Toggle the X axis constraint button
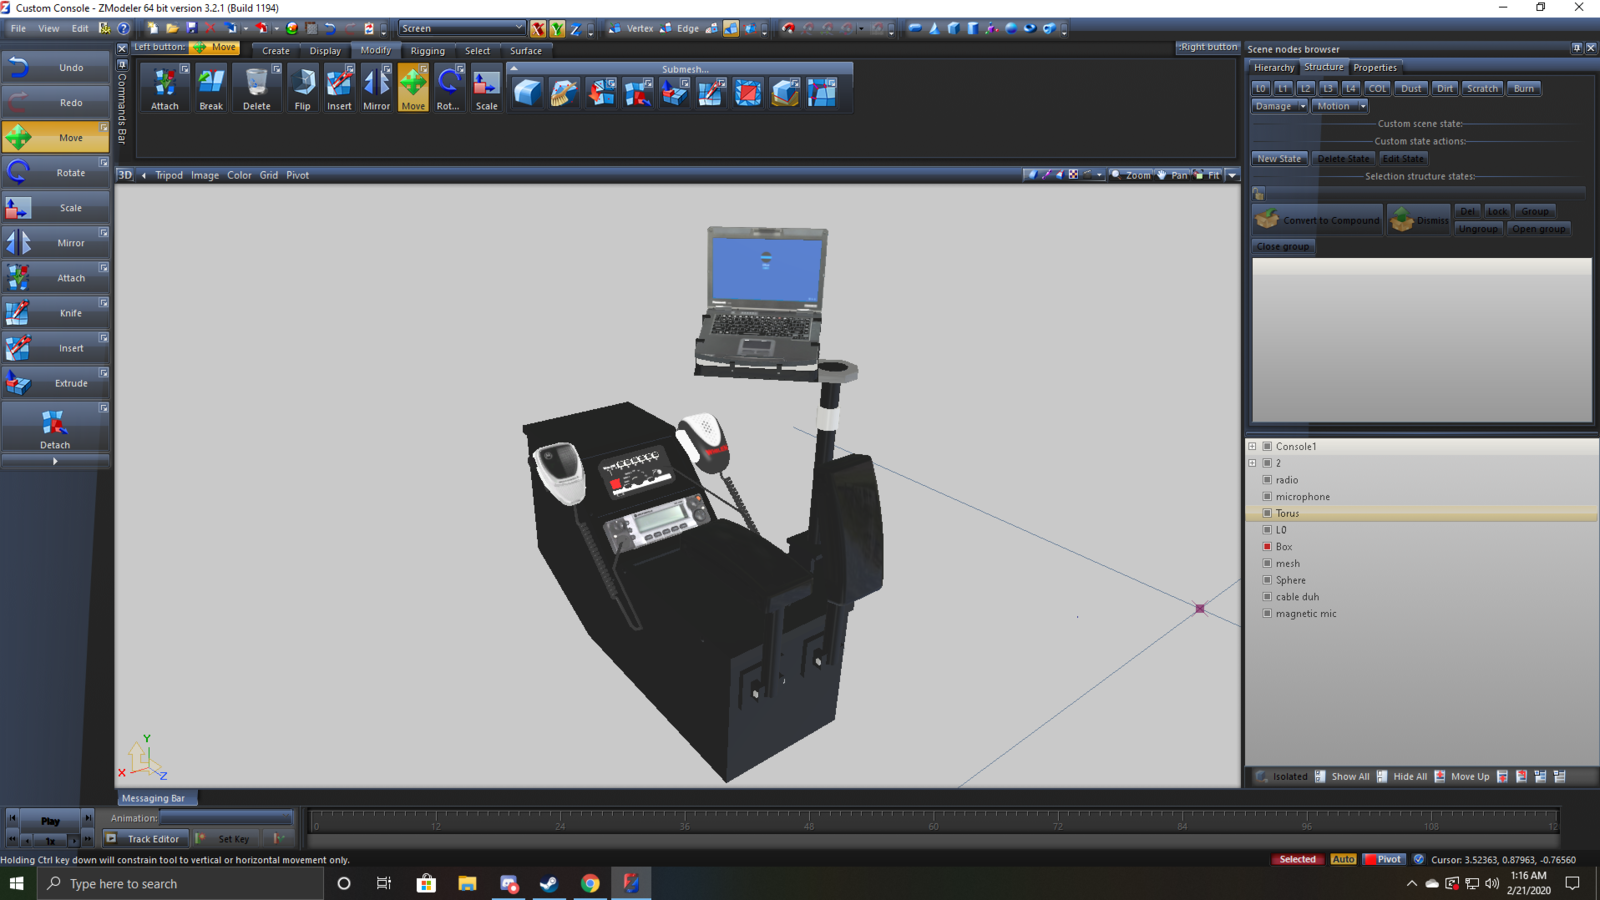This screenshot has width=1600, height=900. 538,29
